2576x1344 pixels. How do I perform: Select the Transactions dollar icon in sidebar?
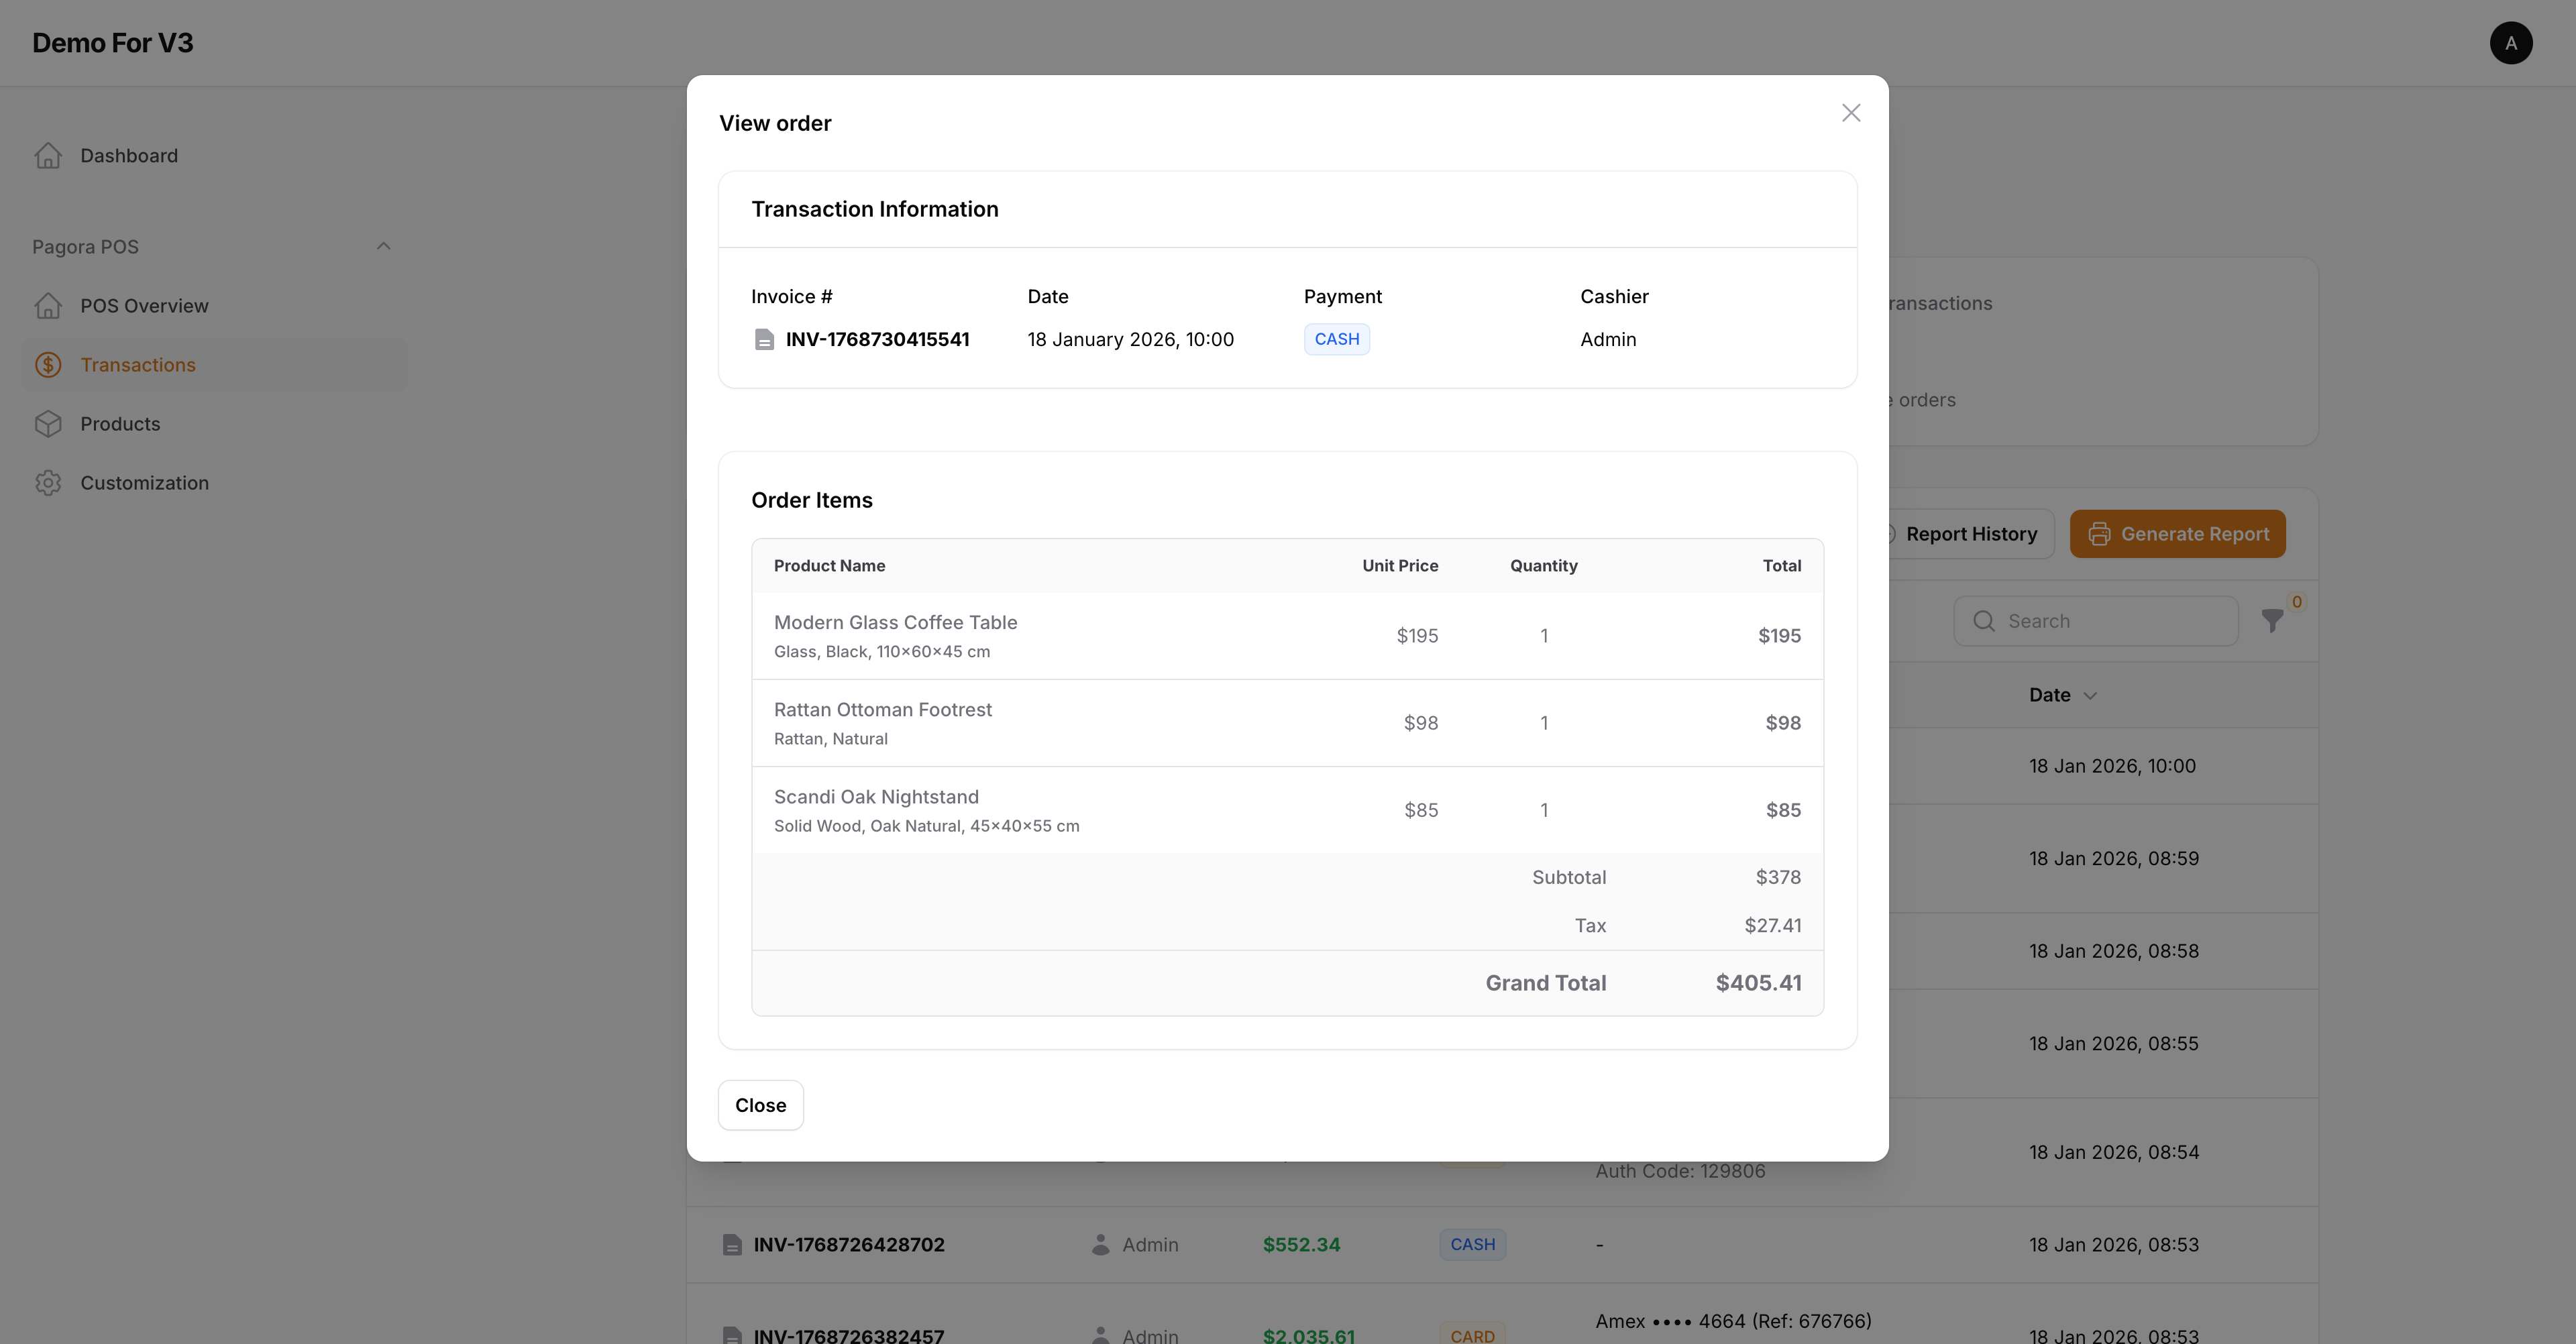(x=48, y=365)
